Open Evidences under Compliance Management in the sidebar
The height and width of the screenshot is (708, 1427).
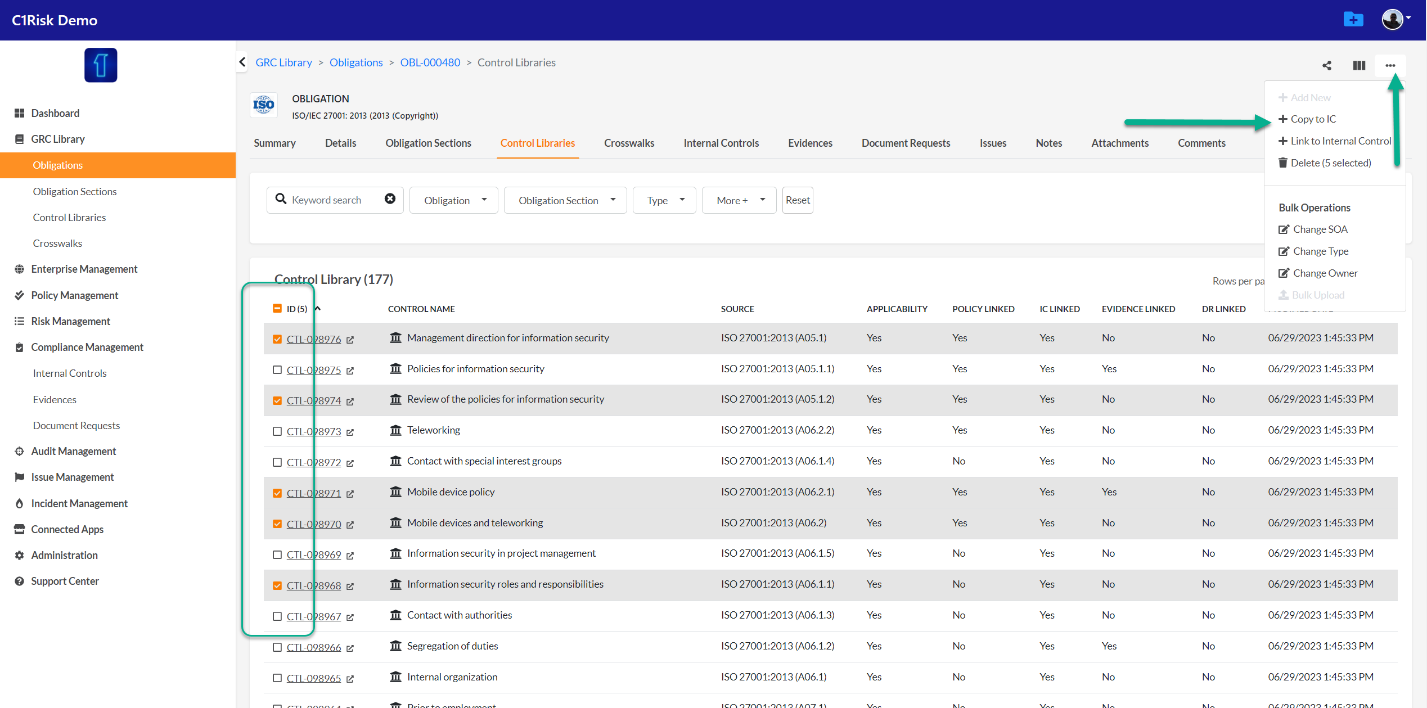click(55, 399)
